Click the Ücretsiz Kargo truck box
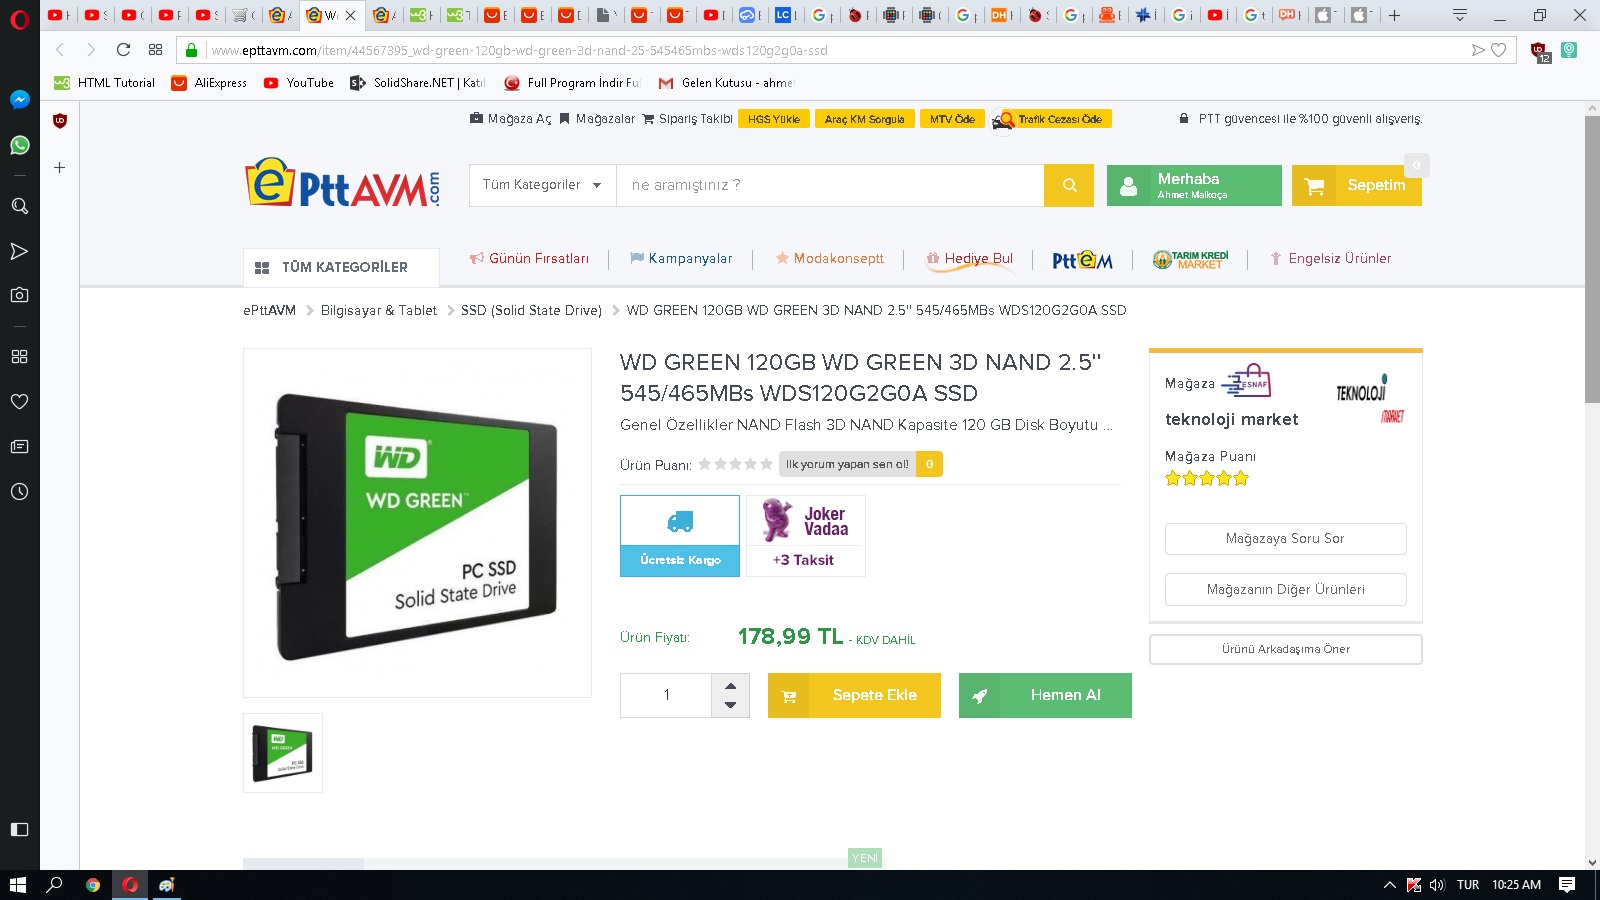Viewport: 1600px width, 900px height. [x=680, y=536]
